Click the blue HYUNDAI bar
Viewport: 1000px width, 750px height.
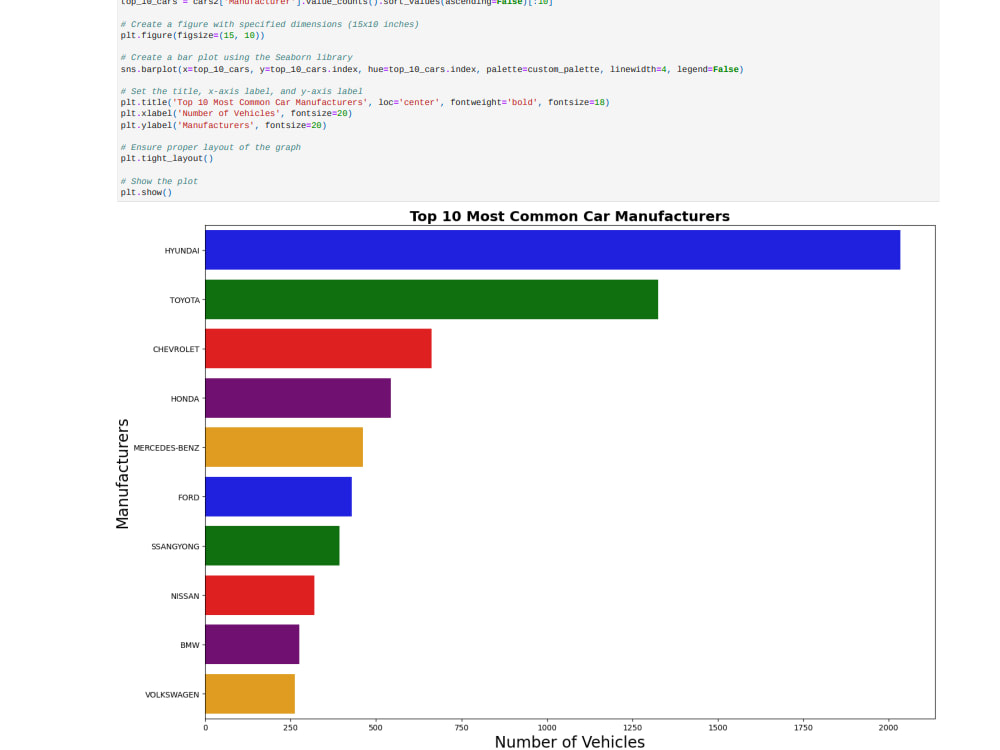pos(553,250)
